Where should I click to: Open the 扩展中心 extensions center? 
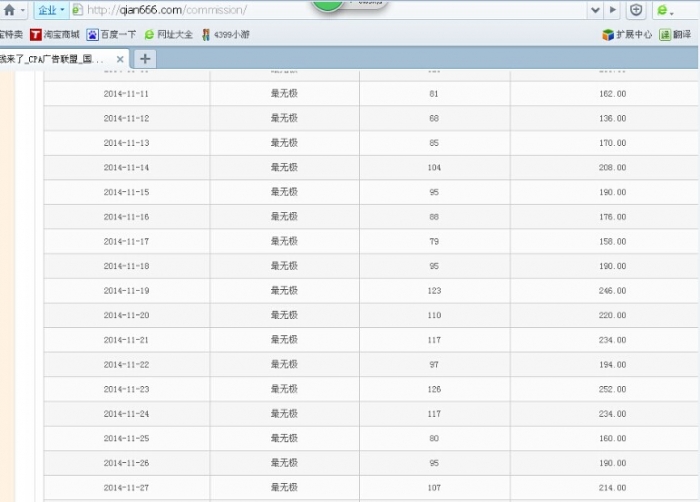tap(627, 34)
